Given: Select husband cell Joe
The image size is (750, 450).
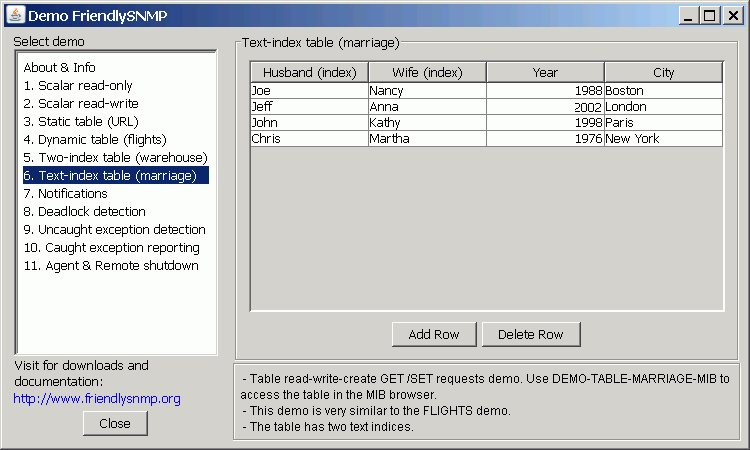Looking at the screenshot, I should point(309,90).
